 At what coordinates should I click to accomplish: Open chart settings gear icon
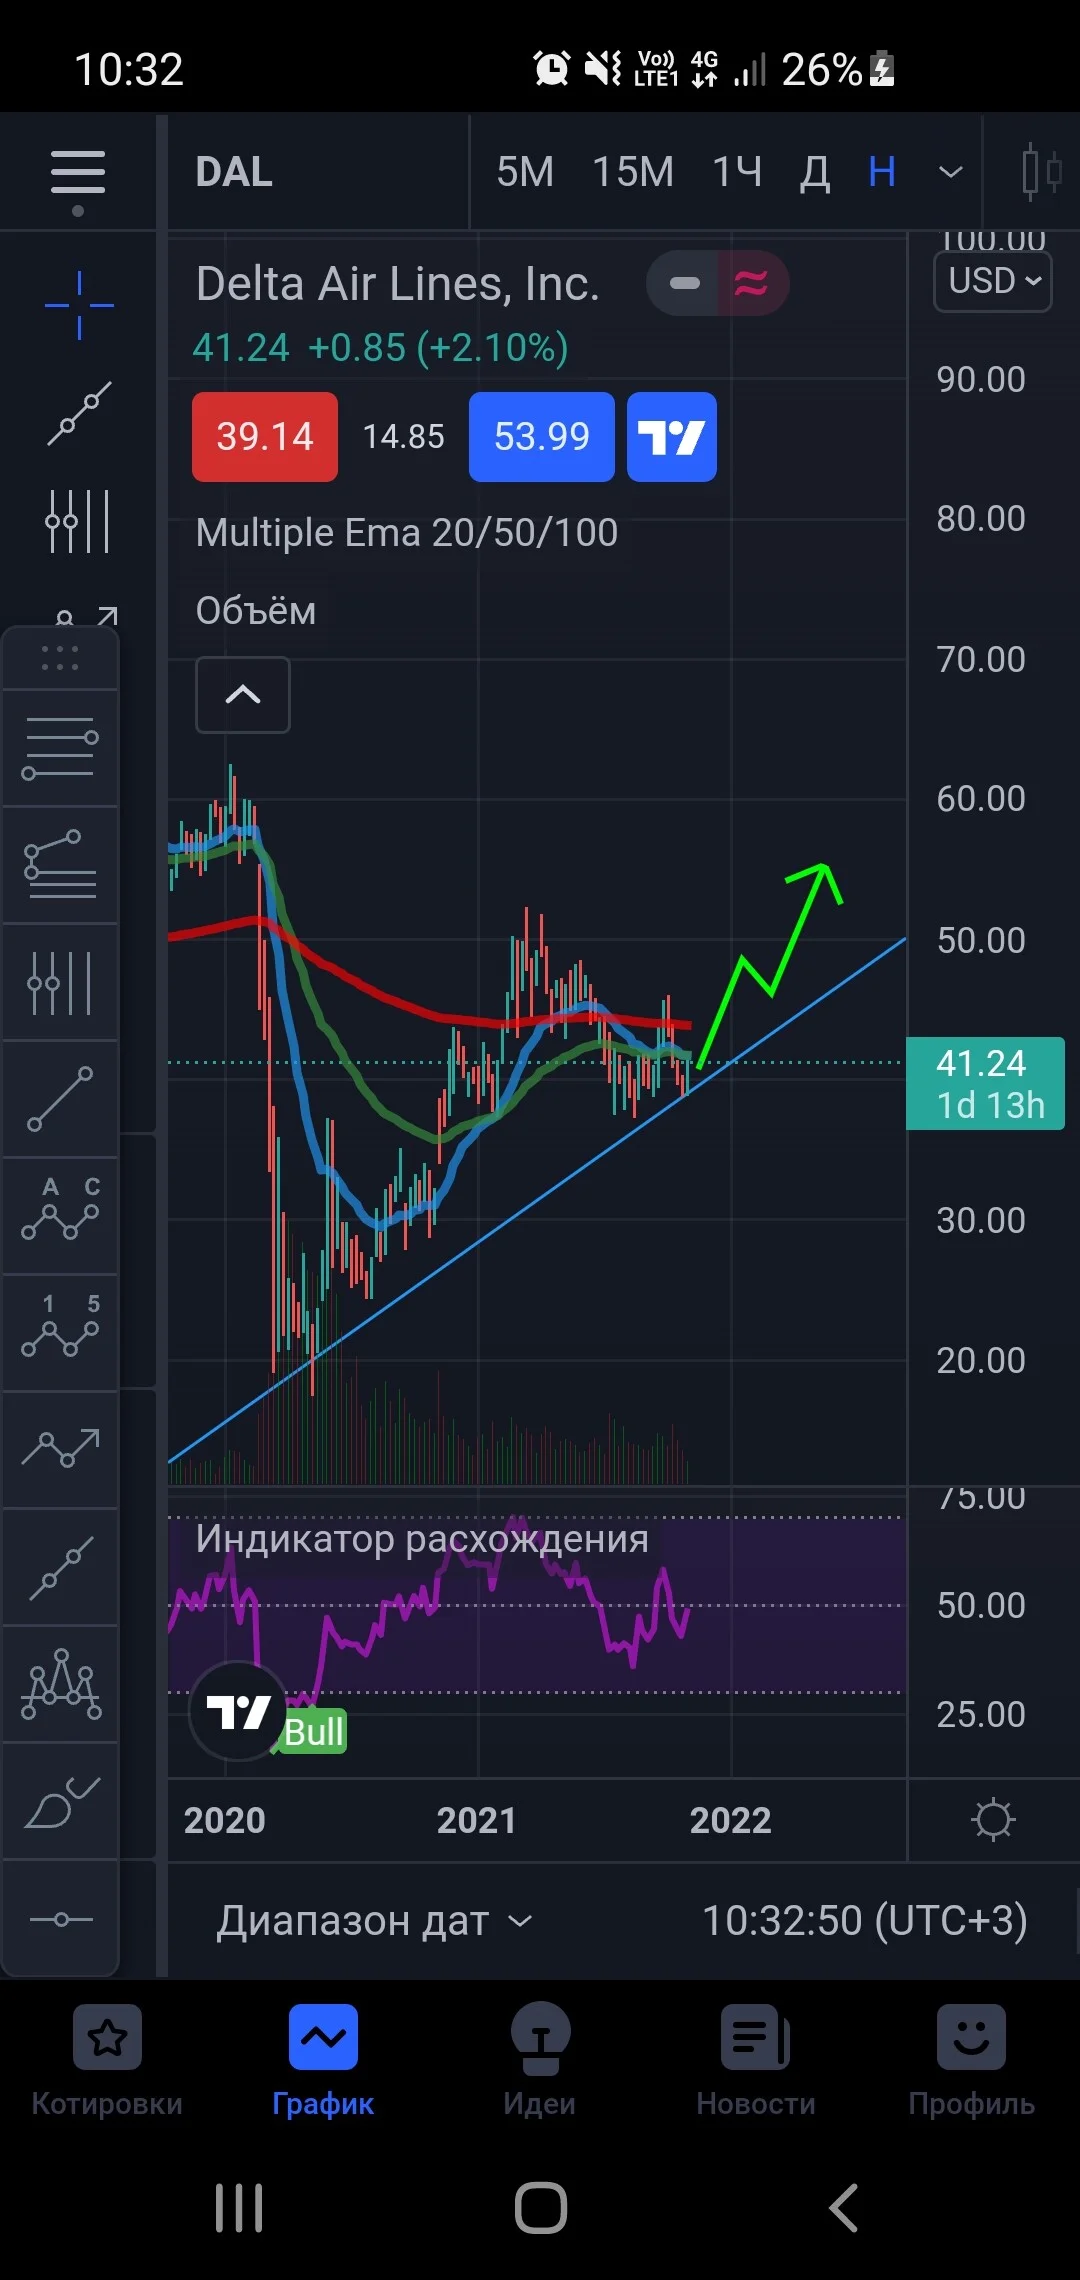tap(993, 1819)
